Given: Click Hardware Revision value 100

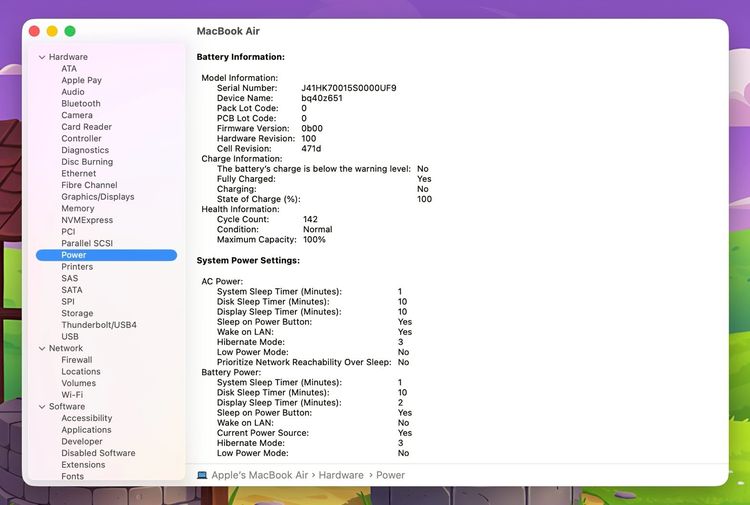Looking at the screenshot, I should point(309,138).
